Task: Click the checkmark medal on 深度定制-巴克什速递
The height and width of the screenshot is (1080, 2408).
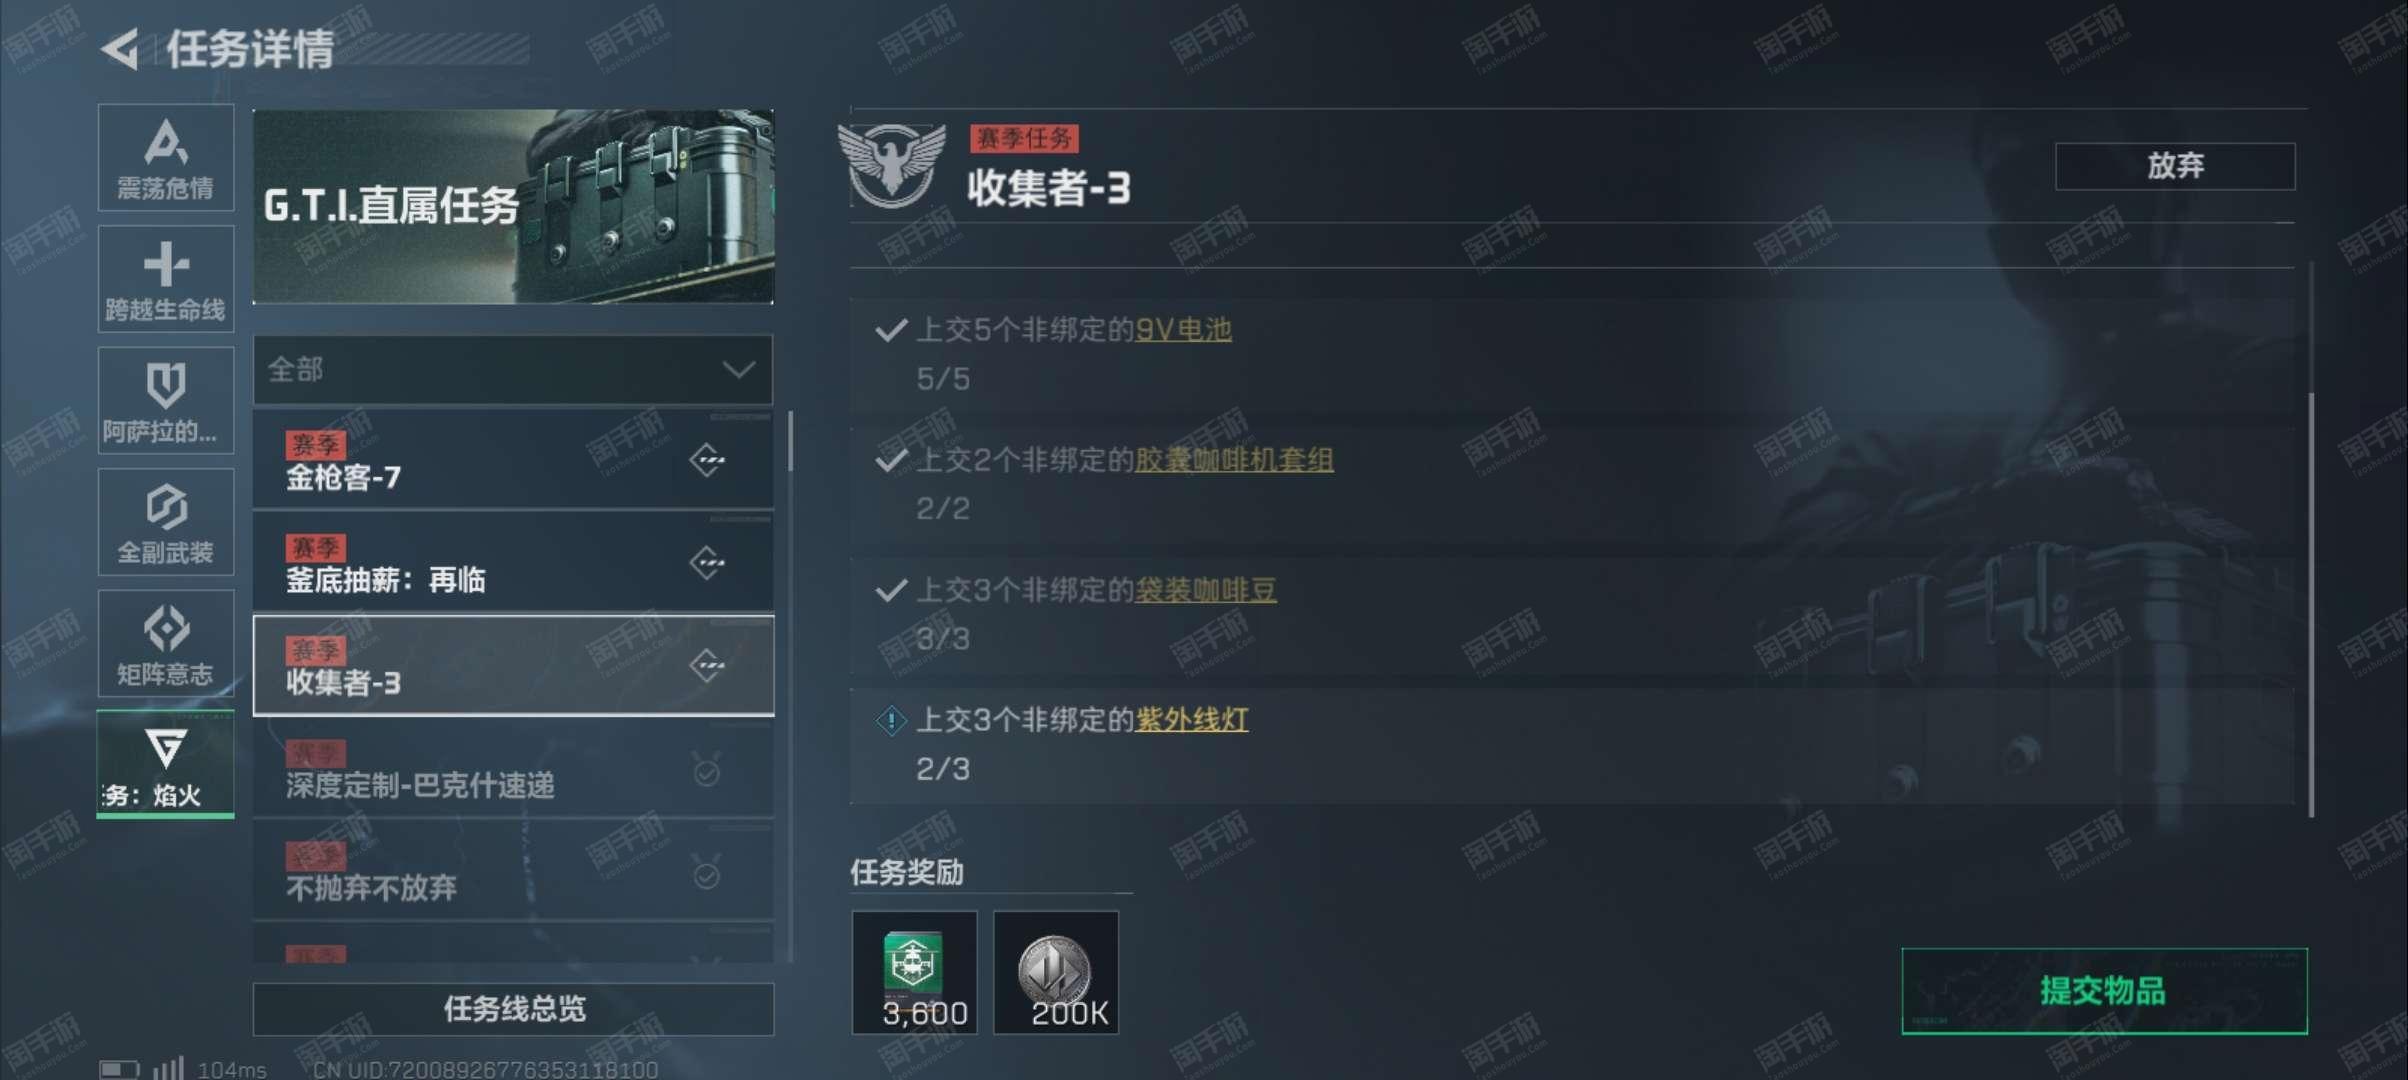Action: tap(707, 771)
